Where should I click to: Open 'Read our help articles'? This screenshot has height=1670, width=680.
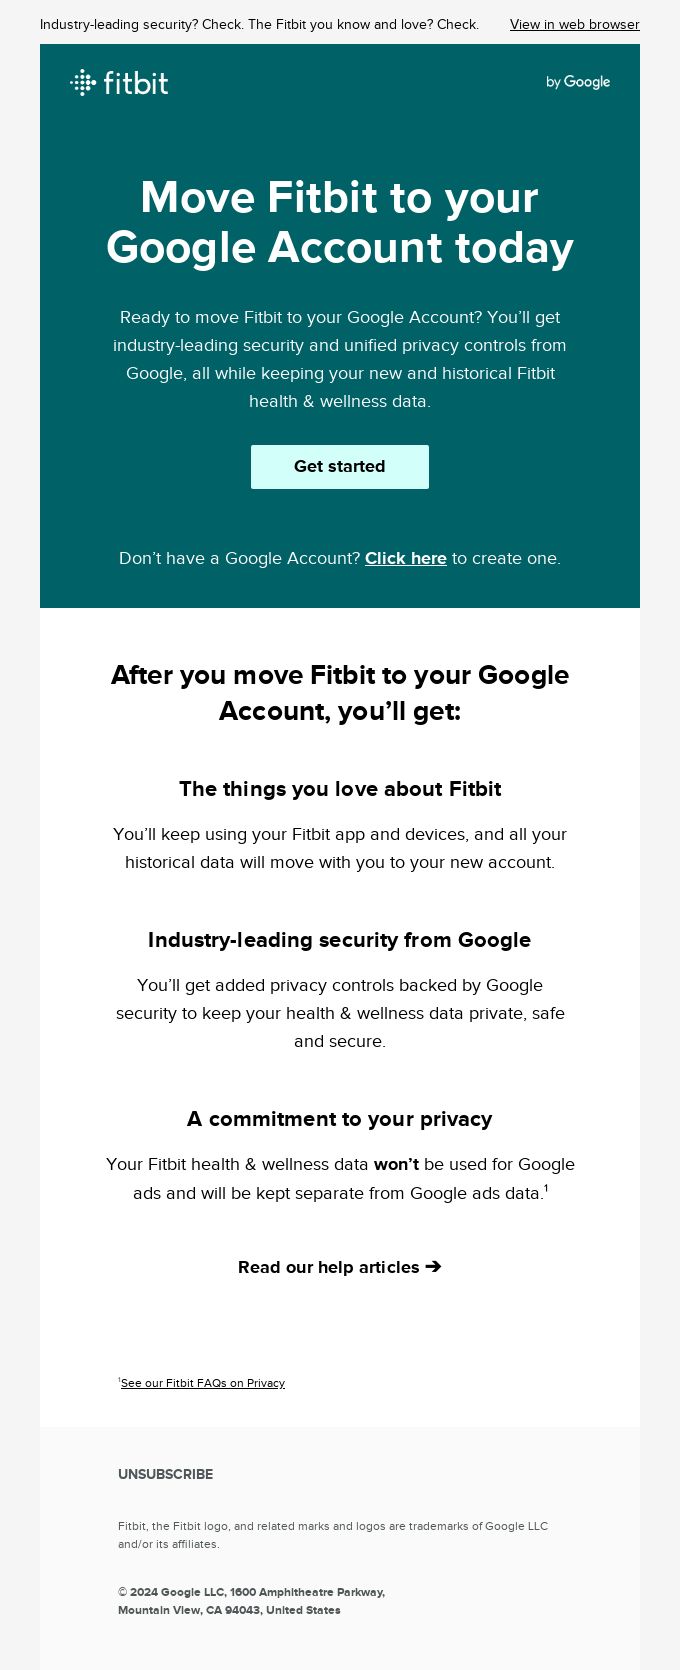330,1267
